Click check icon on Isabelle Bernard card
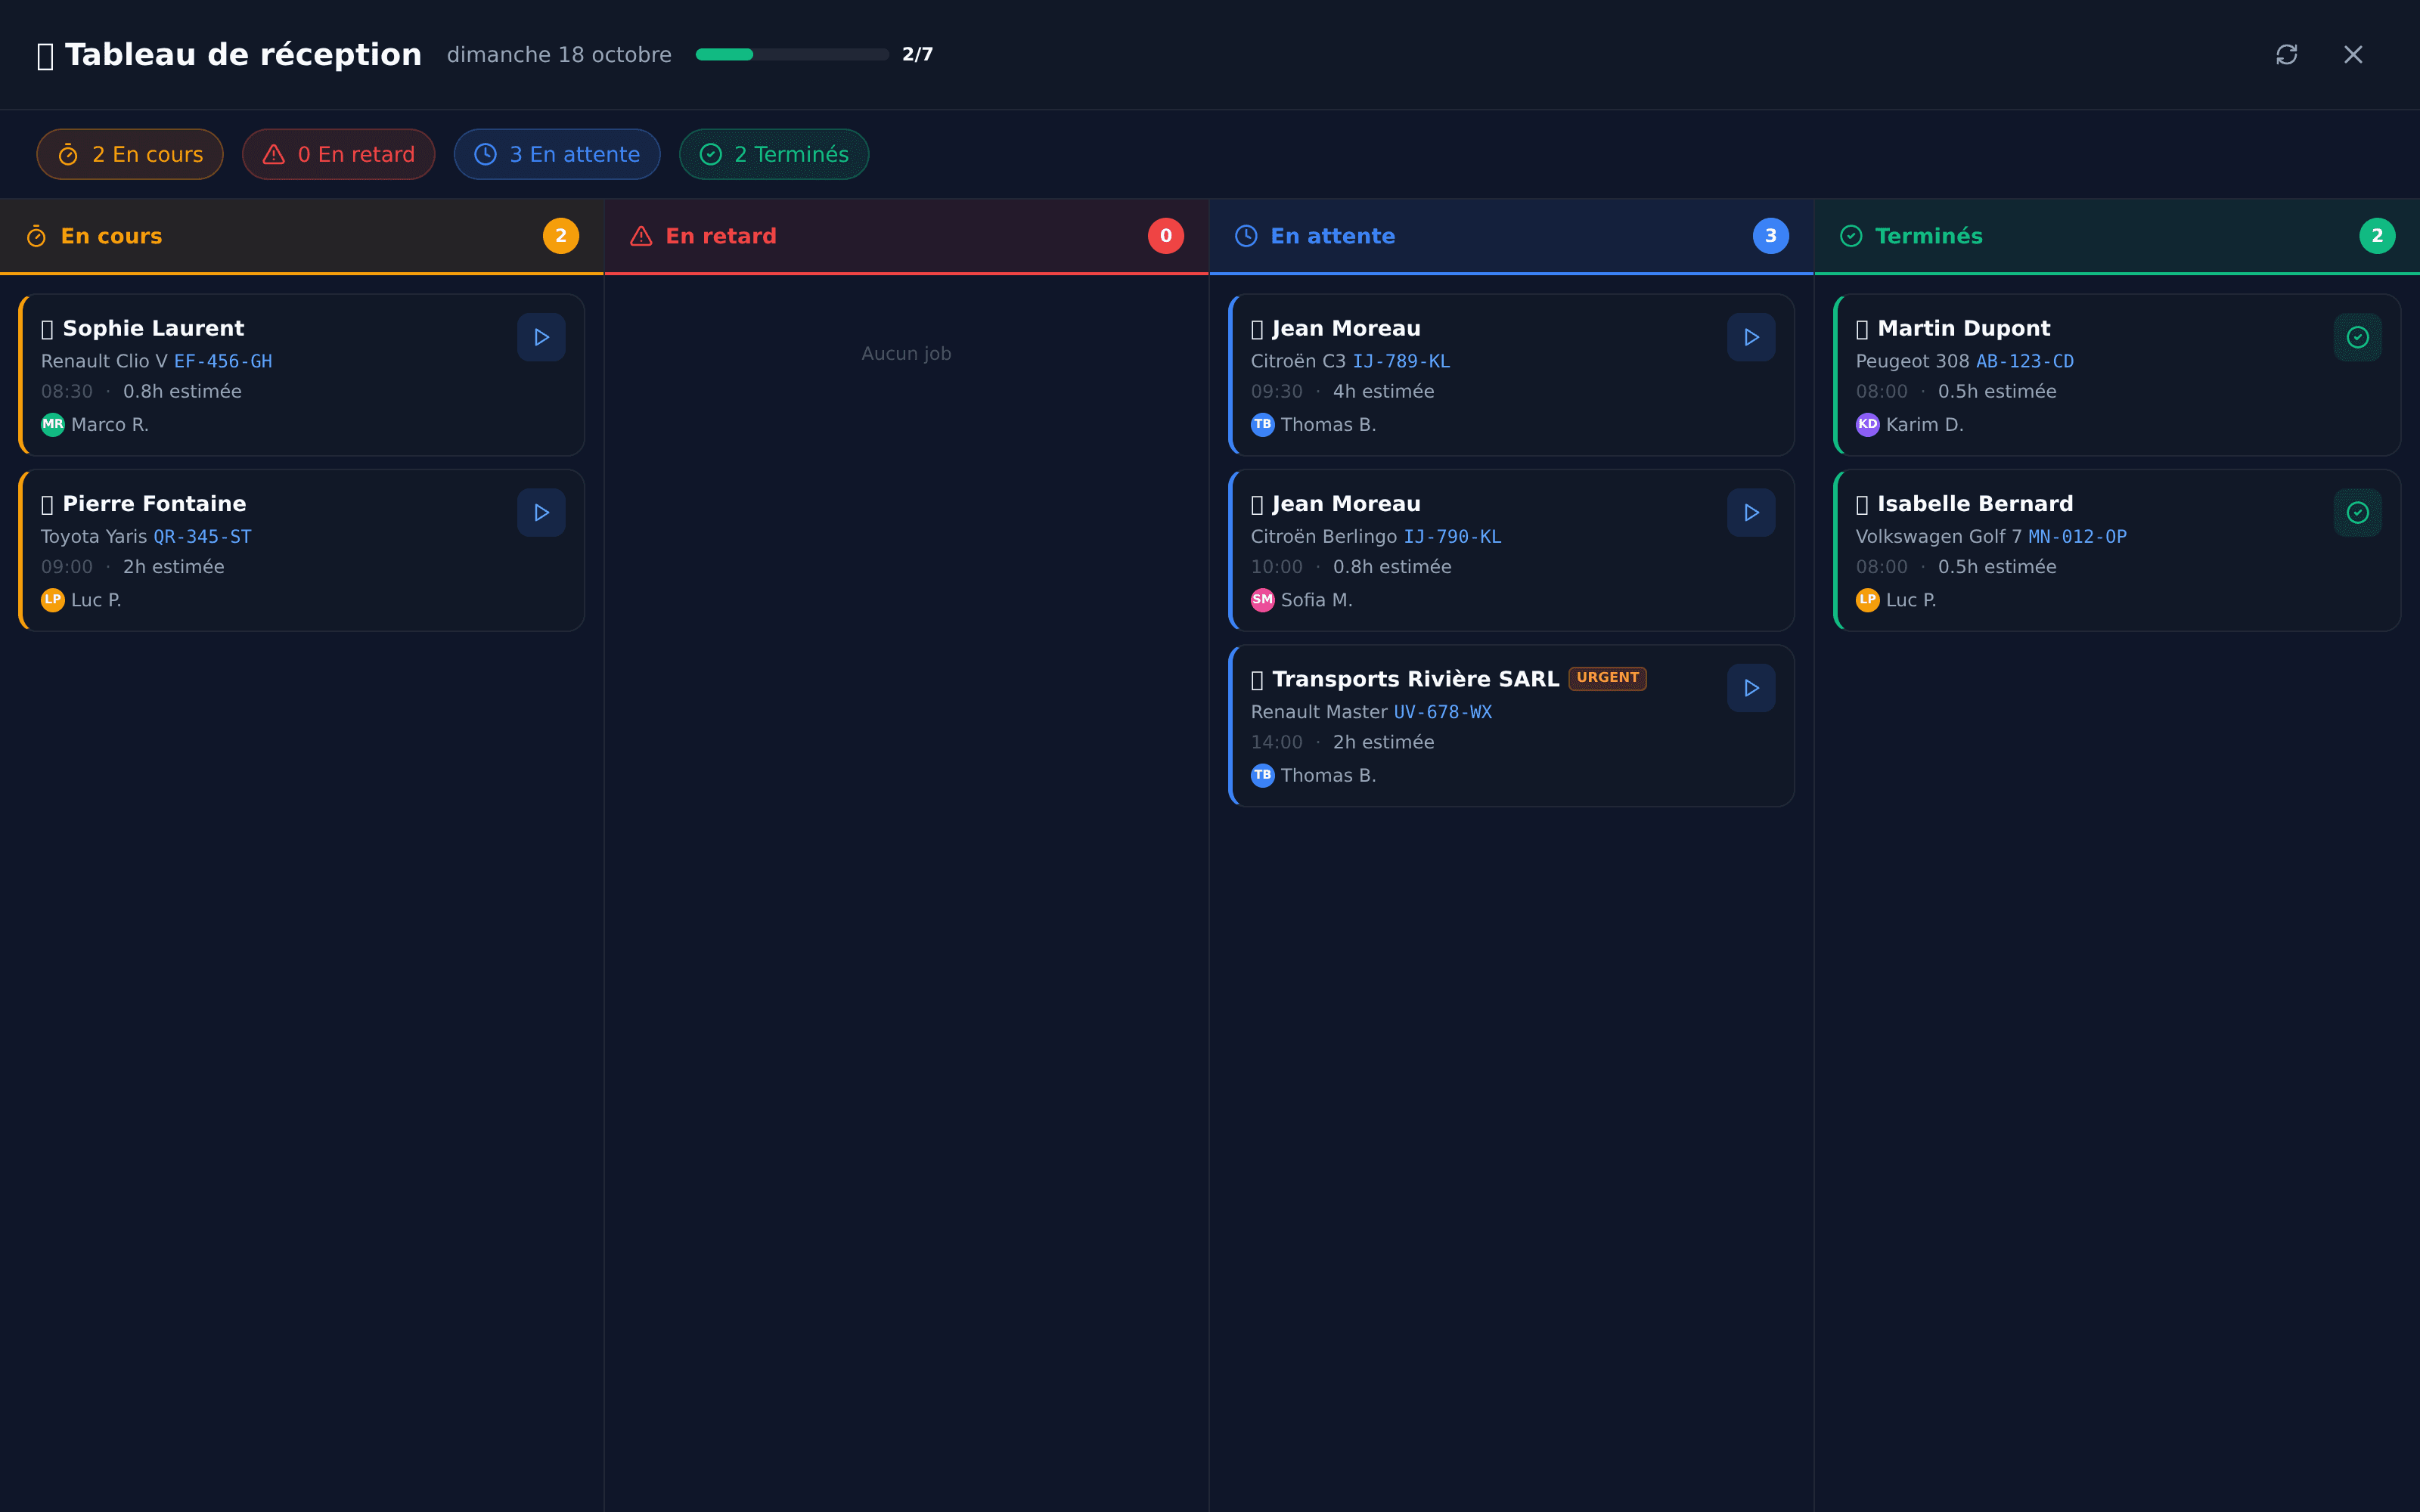Screen dimensions: 2420x1512 point(2357,513)
